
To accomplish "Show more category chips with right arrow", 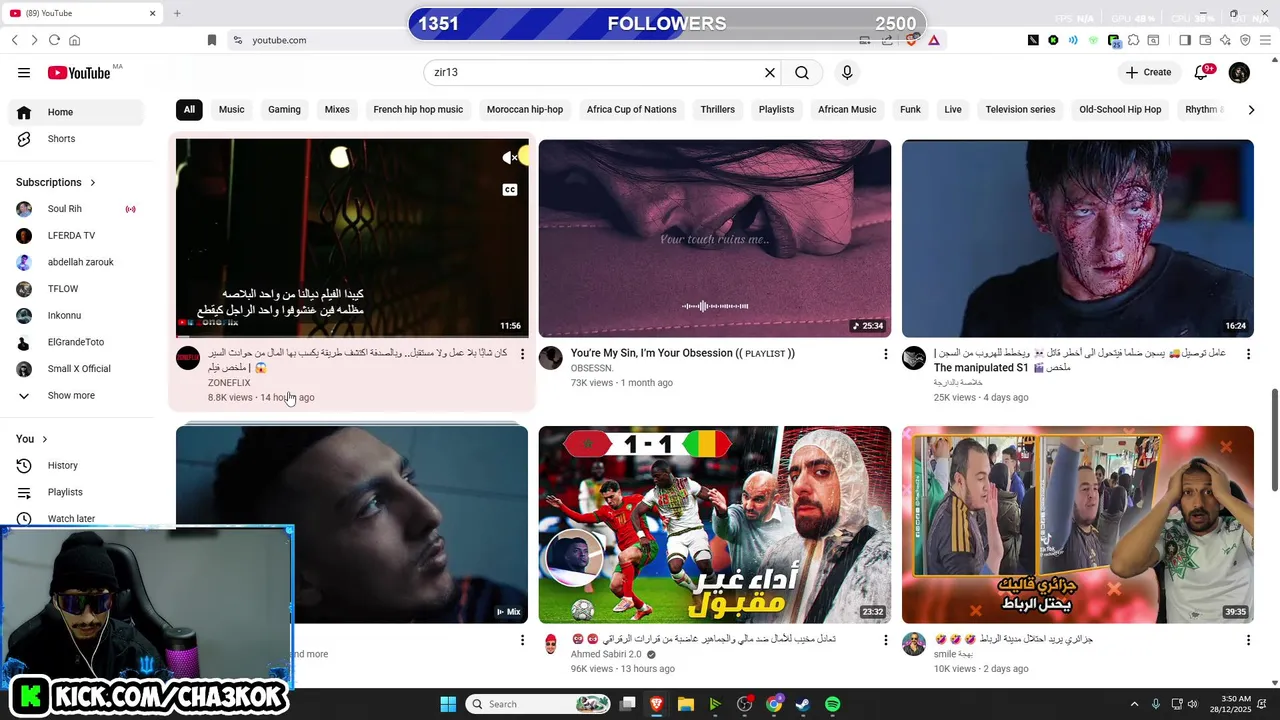I will (1251, 110).
